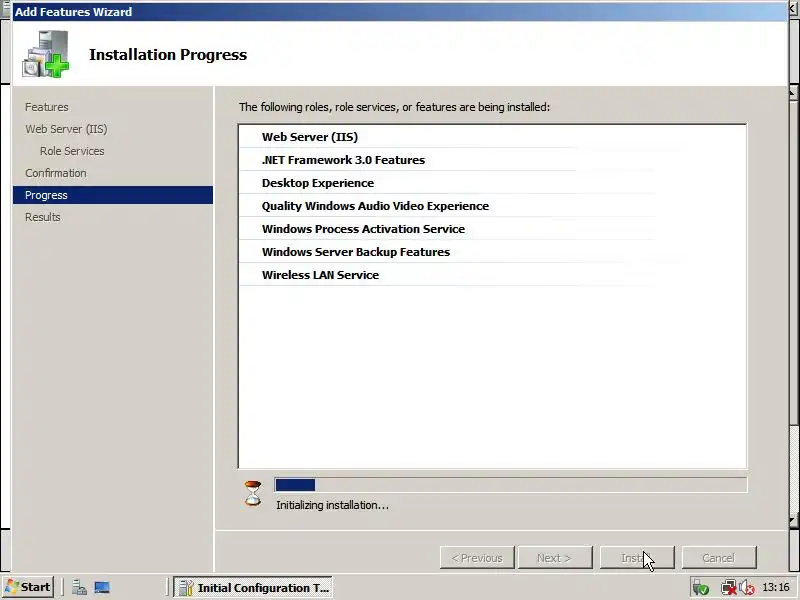Screen dimensions: 800x600
Task: Go to Role Services sidebar step
Action: pos(72,151)
